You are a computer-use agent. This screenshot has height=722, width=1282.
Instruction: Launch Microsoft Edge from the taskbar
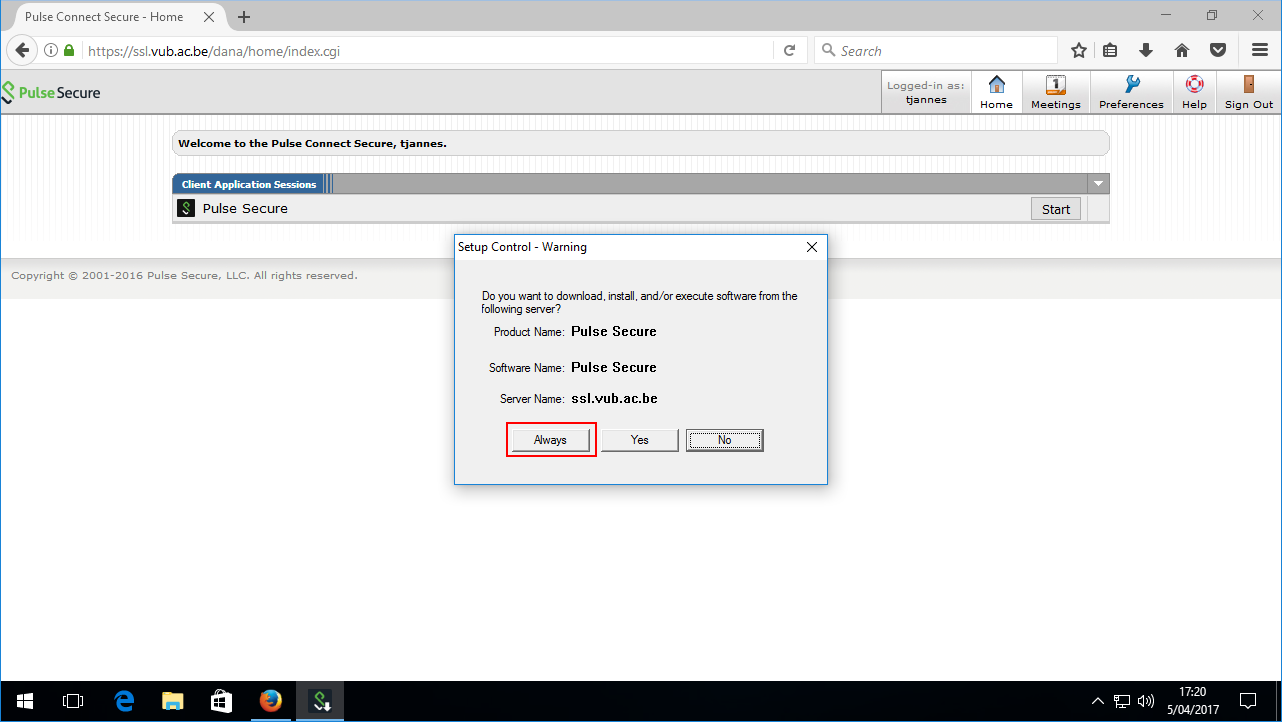click(124, 701)
